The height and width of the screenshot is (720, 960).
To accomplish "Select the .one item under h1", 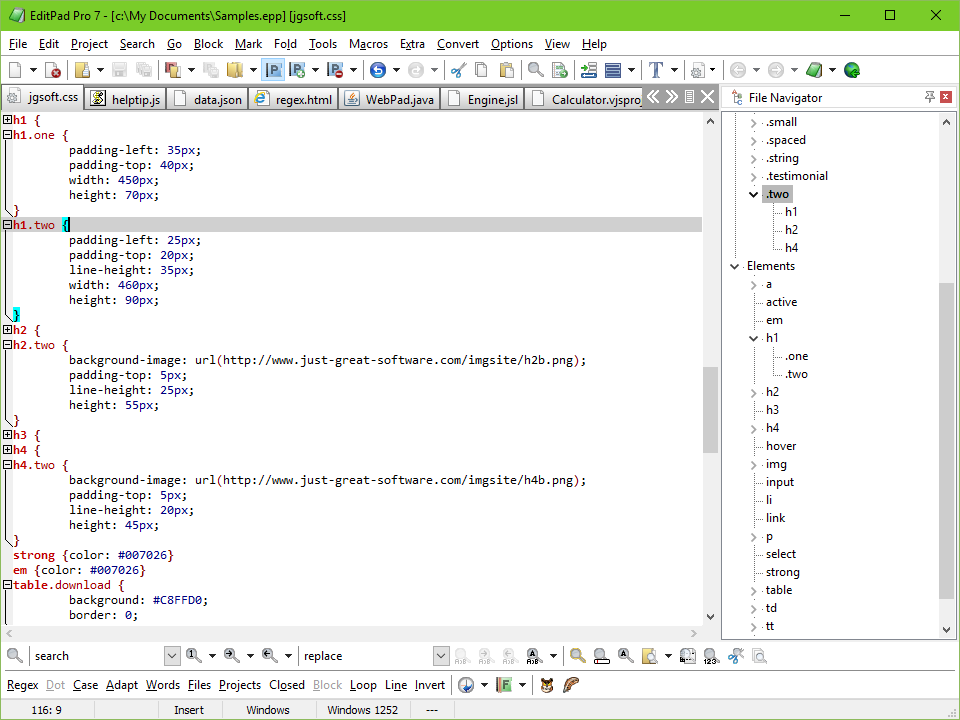I will [x=797, y=356].
